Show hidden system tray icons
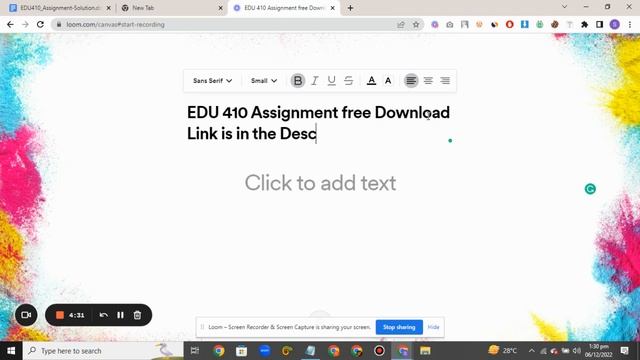The image size is (640, 360). [531, 351]
